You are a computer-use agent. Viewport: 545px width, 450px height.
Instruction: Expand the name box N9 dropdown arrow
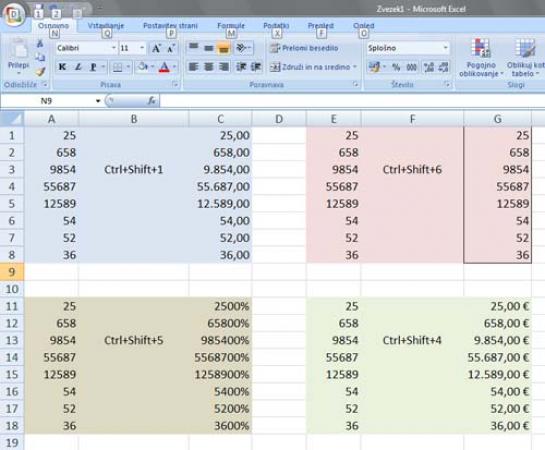pyautogui.click(x=98, y=101)
